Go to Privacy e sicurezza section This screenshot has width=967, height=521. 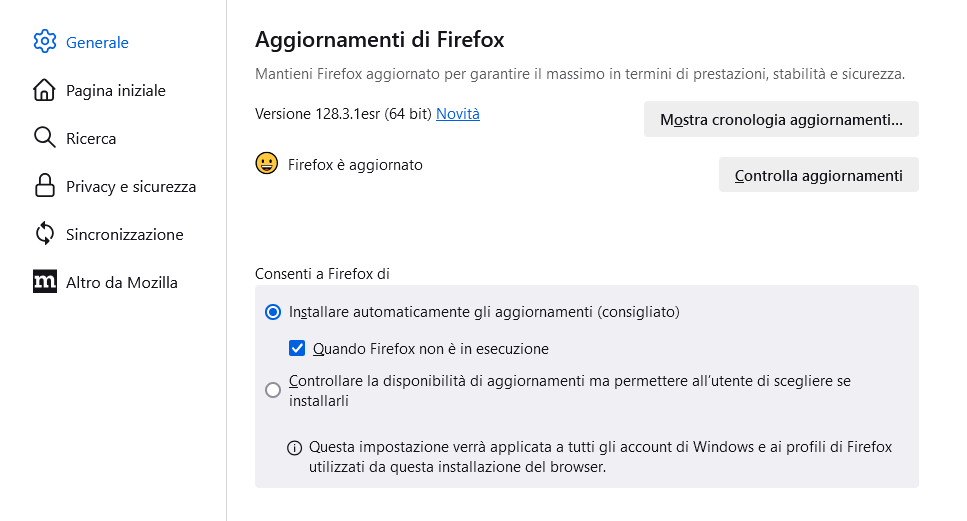point(131,186)
